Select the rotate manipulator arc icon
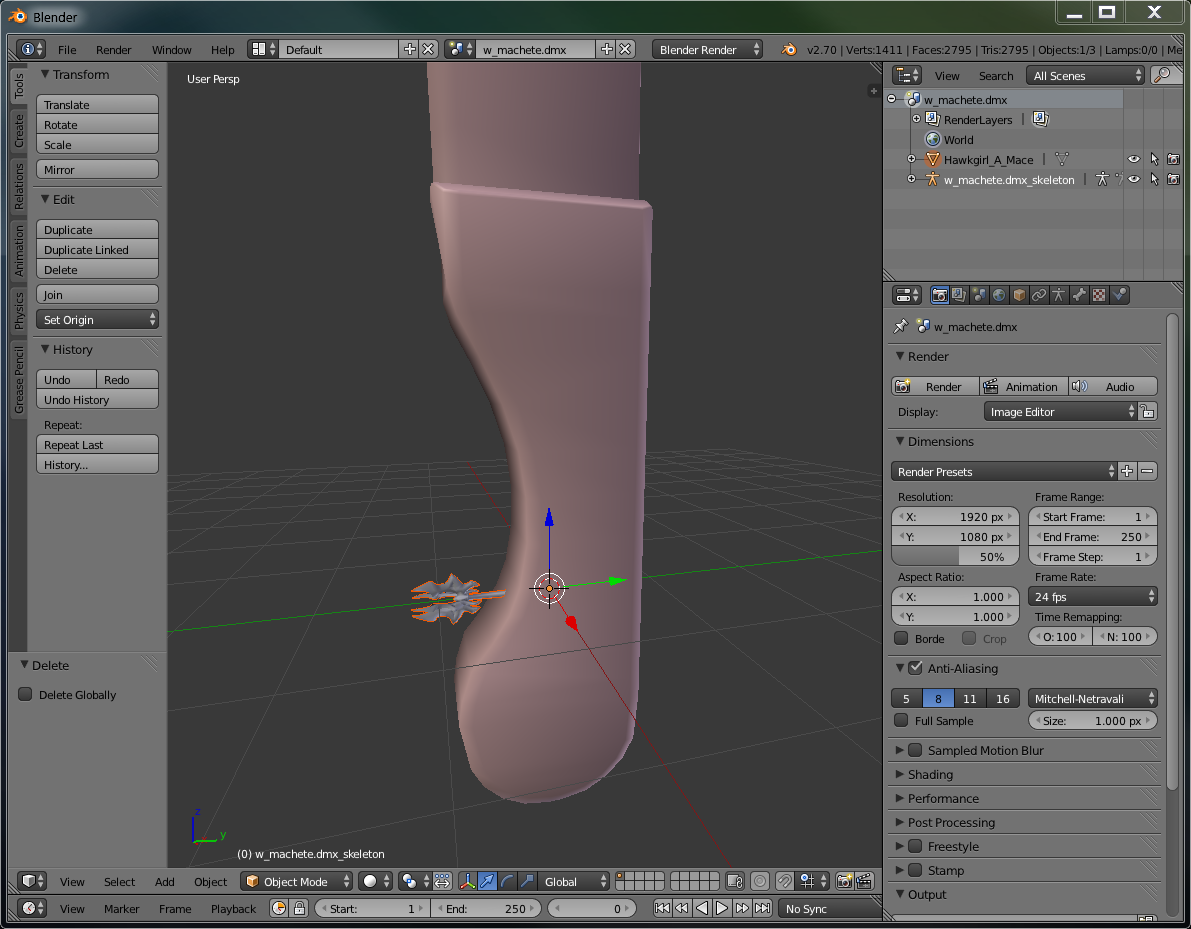The height and width of the screenshot is (929, 1191). [507, 881]
